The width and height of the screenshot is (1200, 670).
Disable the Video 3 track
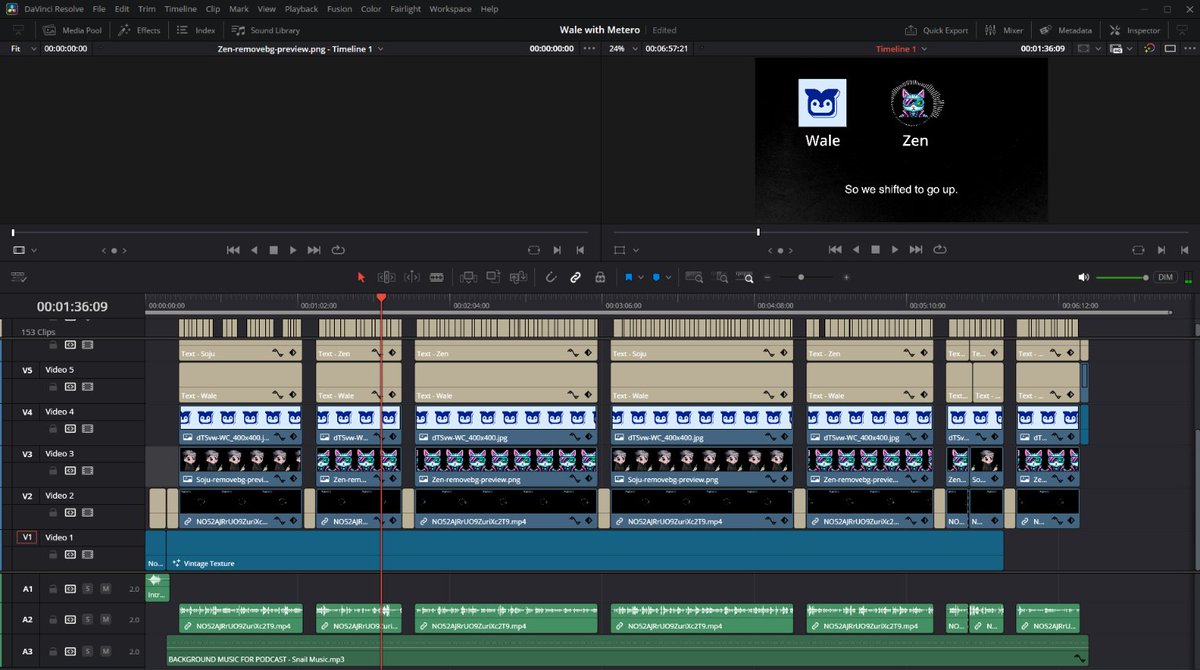point(88,470)
